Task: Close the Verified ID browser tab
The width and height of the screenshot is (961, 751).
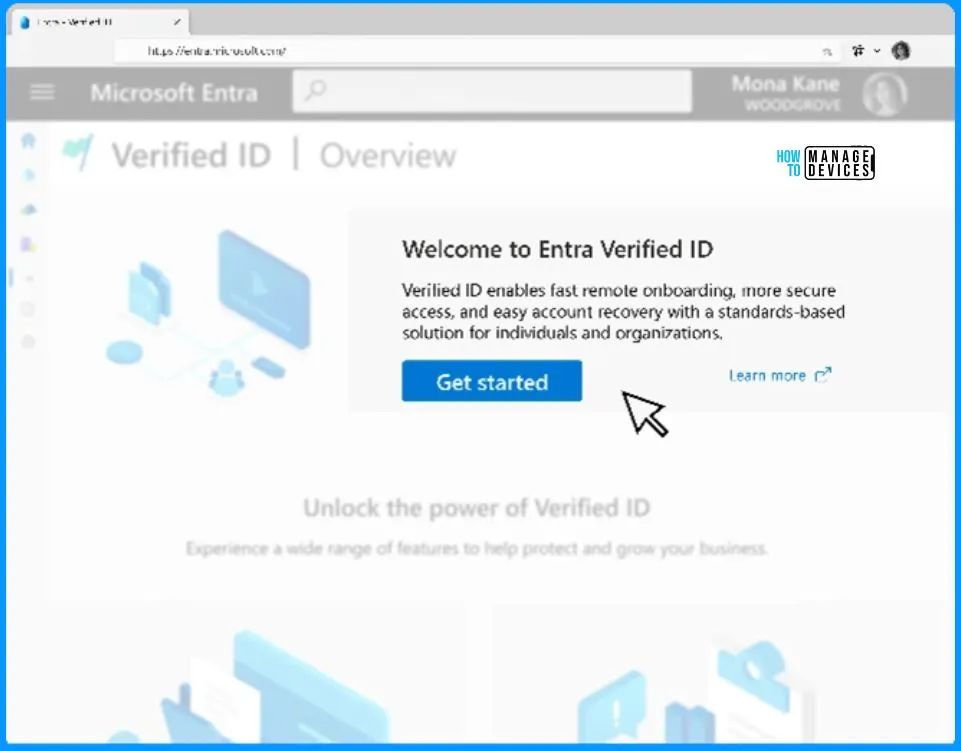Action: 177,22
